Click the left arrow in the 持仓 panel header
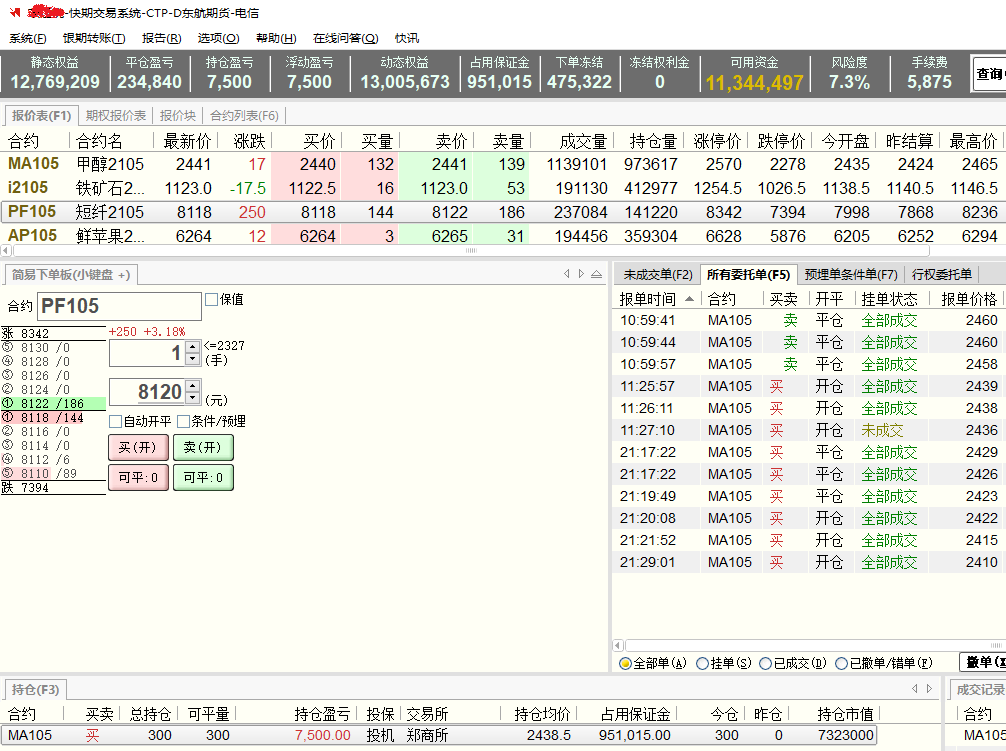The image size is (1006, 751). pos(915,689)
